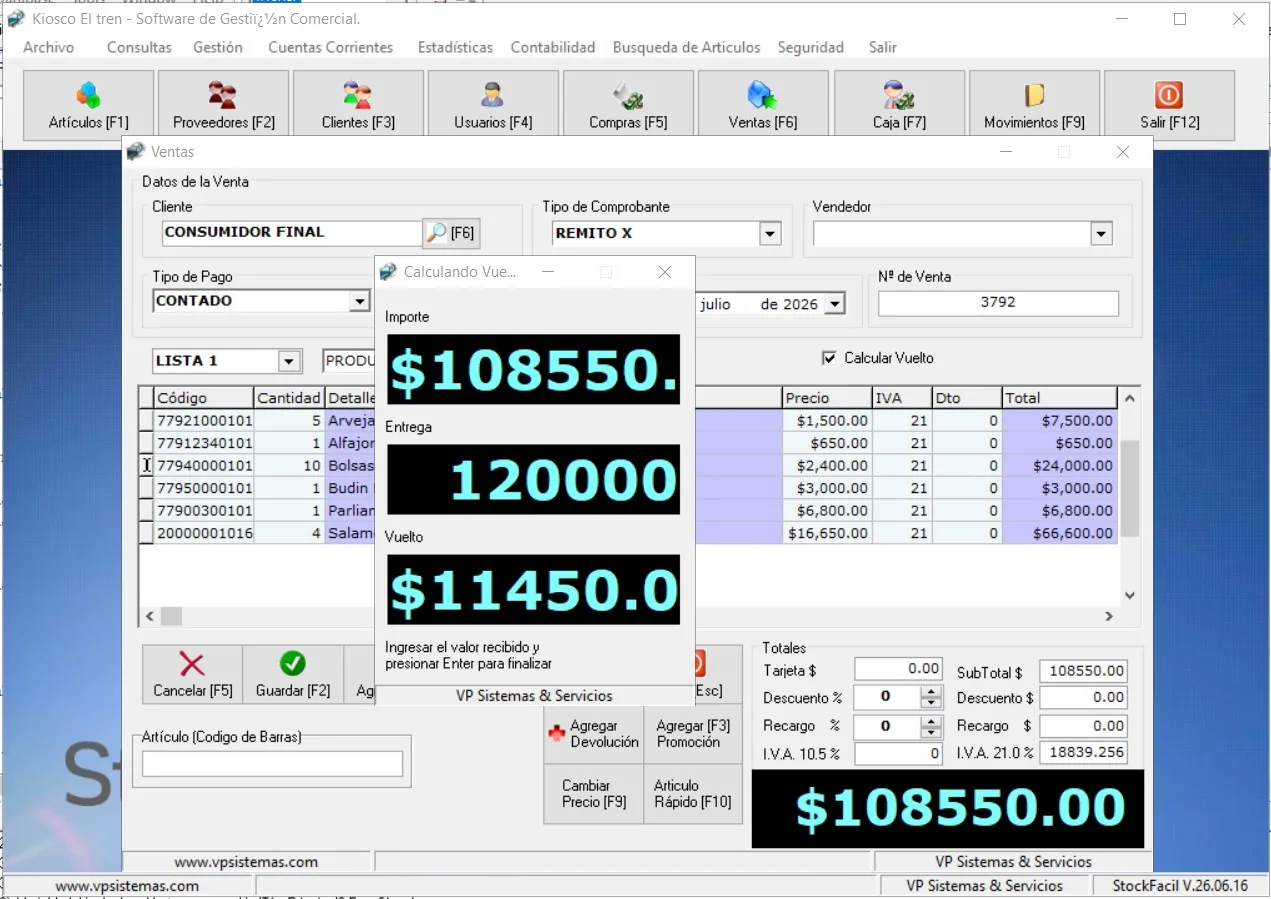Click the client search magnifier [F6] button

pos(451,233)
